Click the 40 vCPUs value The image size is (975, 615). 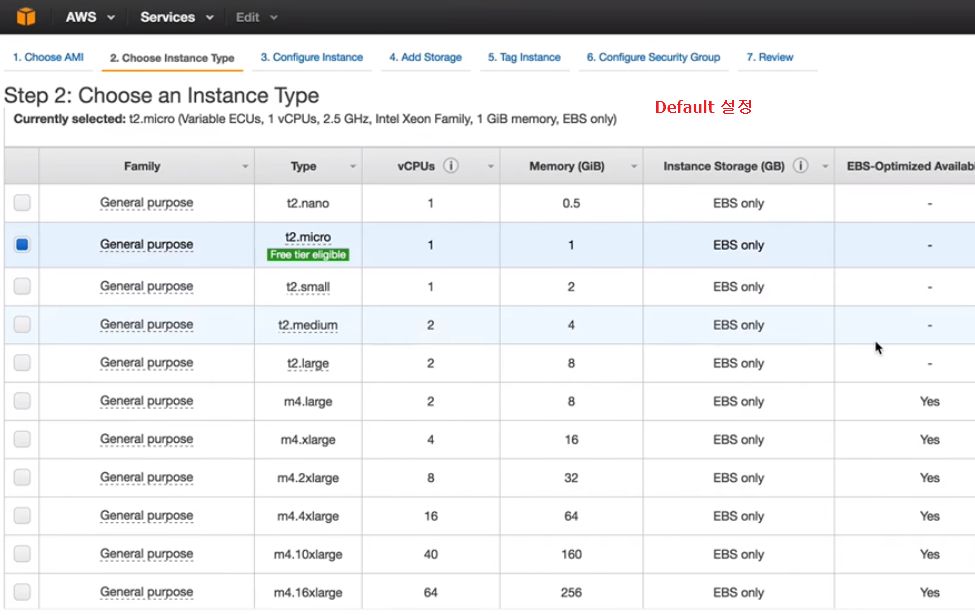coord(430,555)
